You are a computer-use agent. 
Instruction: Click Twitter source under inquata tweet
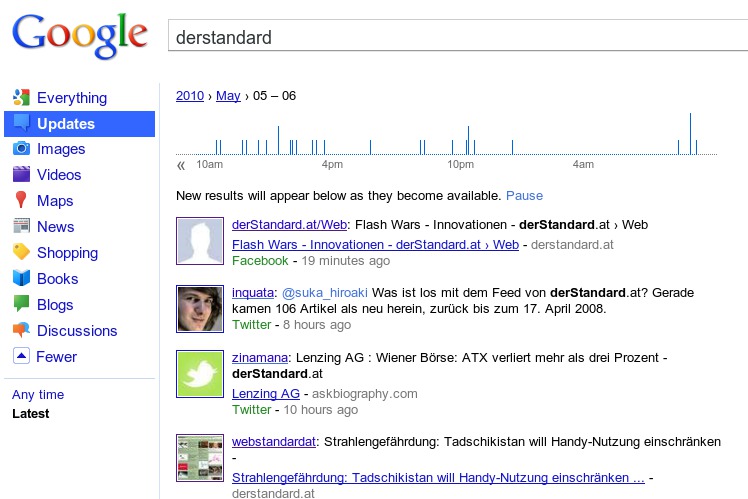tap(251, 325)
